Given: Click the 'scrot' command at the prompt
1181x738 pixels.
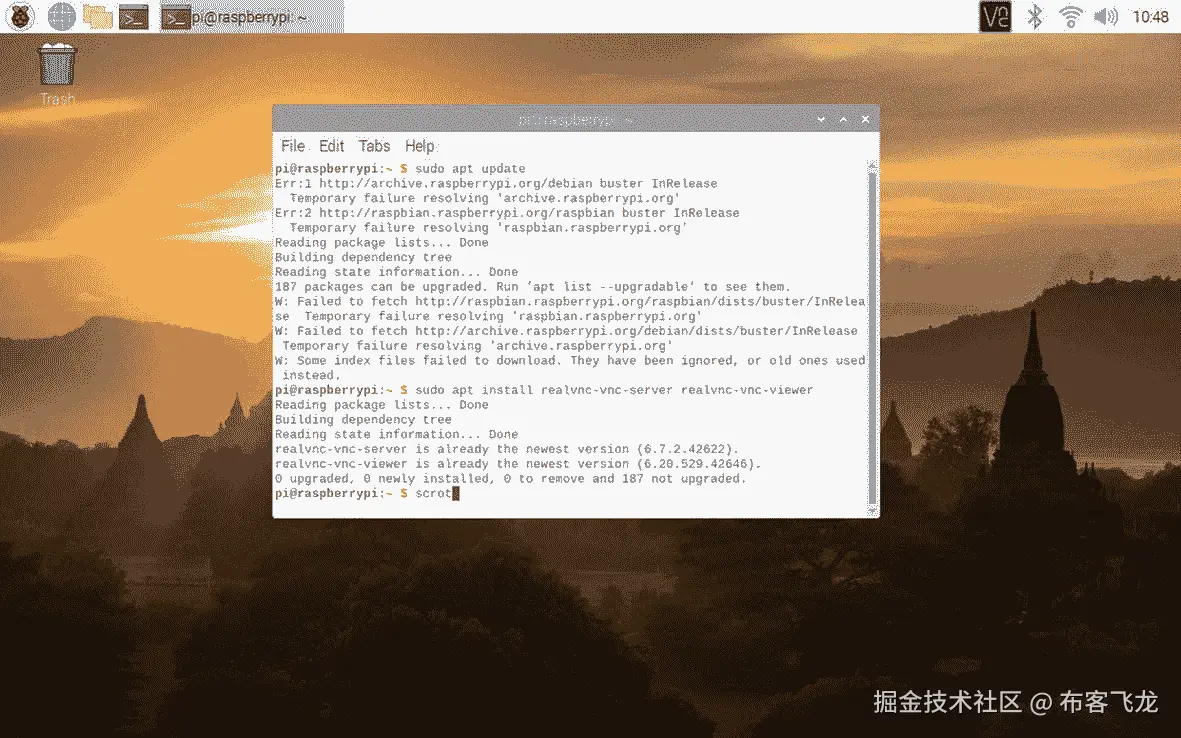Looking at the screenshot, I should point(433,493).
